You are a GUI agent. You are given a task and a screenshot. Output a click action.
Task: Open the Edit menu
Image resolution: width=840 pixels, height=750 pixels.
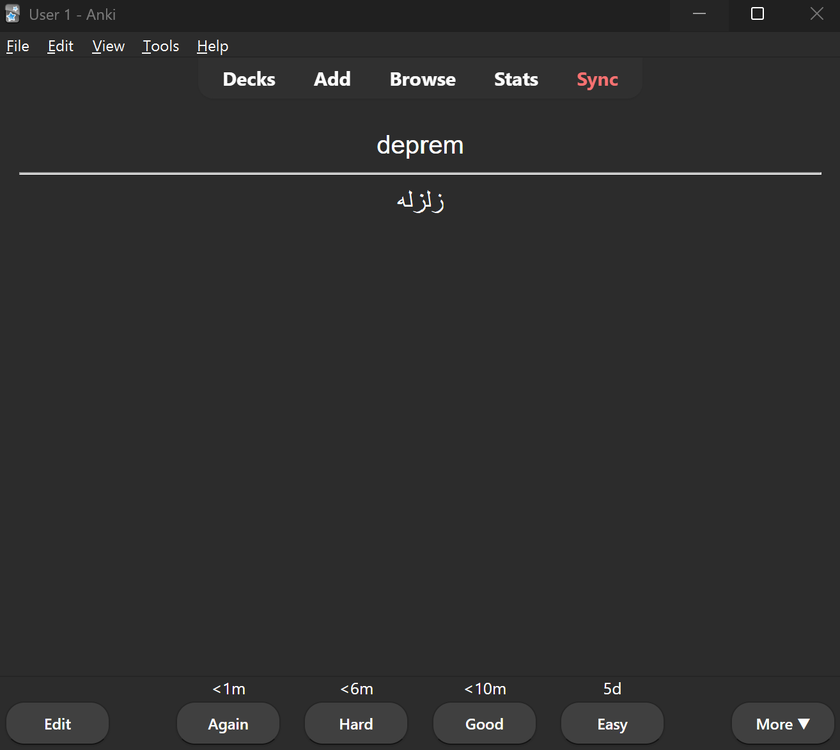[x=60, y=46]
